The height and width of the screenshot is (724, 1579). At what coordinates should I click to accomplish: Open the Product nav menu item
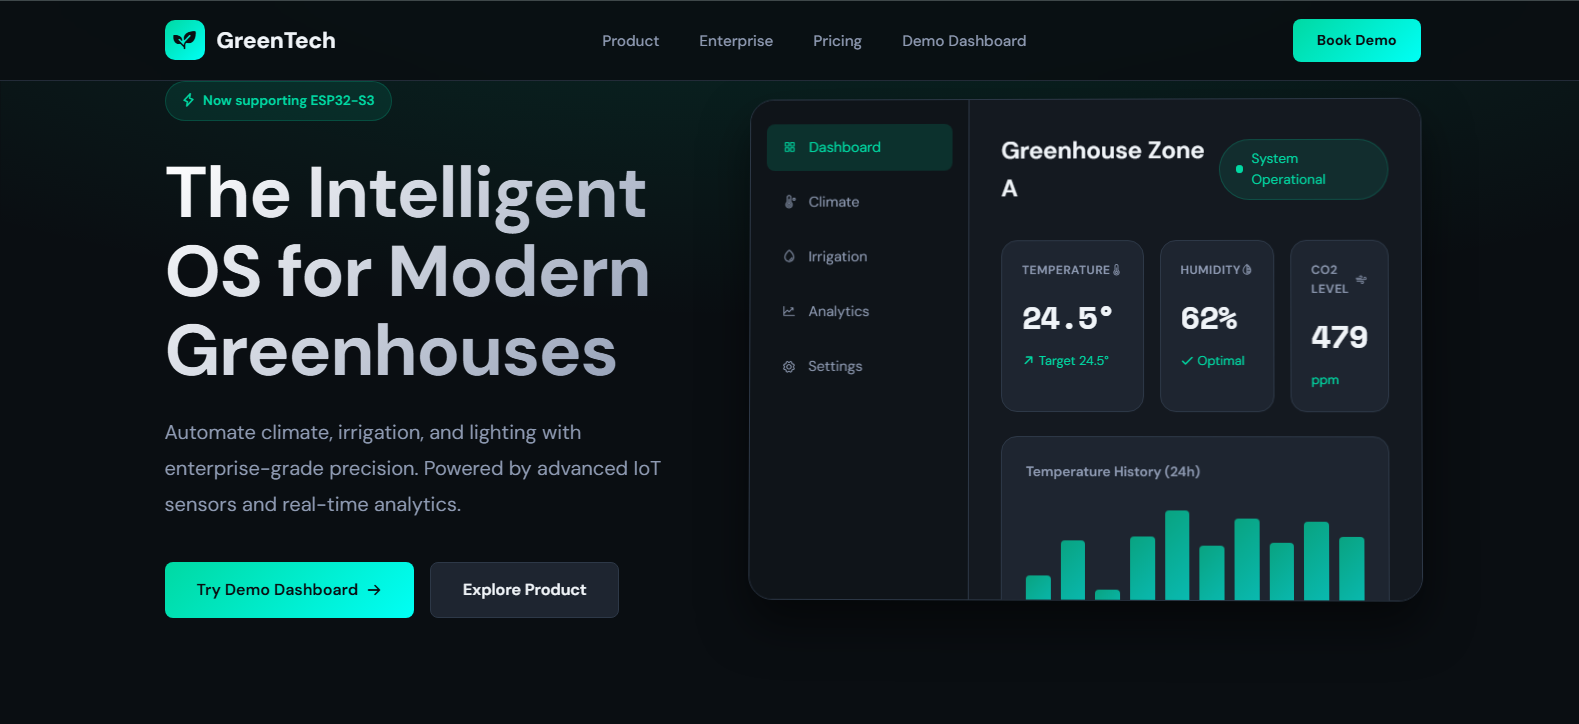pos(630,41)
